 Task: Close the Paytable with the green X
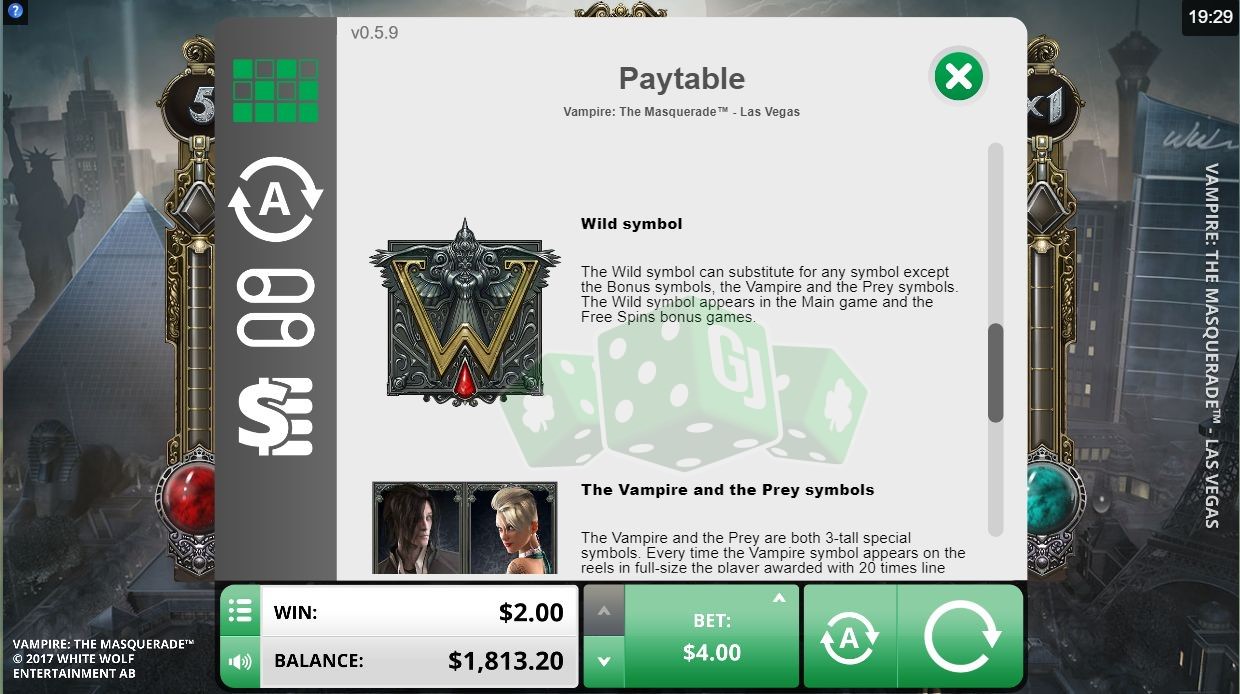(x=958, y=76)
